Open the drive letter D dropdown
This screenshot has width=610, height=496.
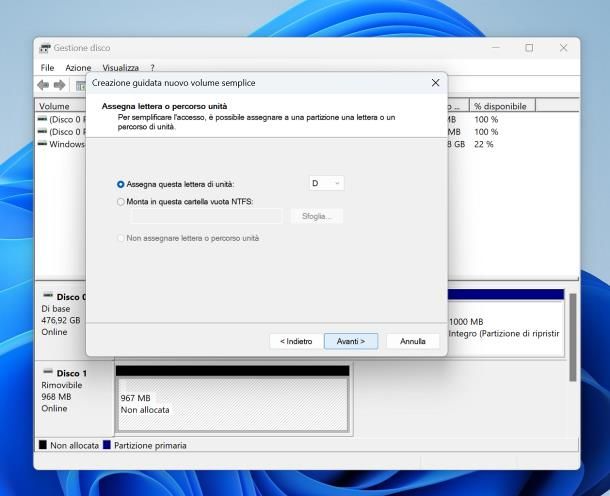(x=326, y=183)
